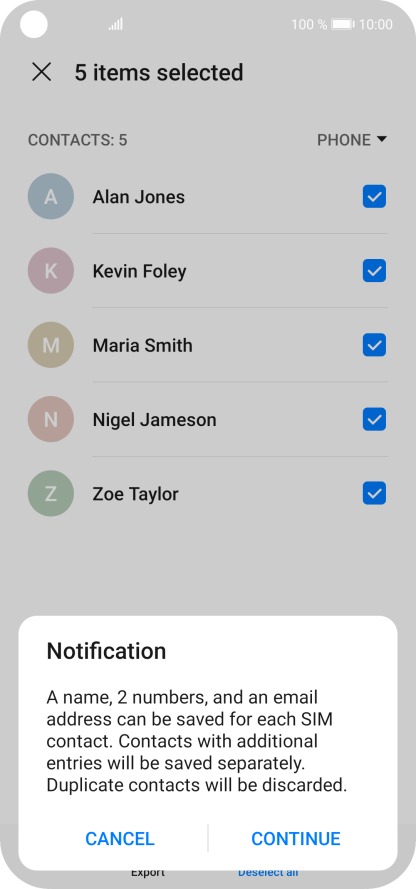Tap CANCEL in the notification dialog
This screenshot has width=416, height=889.
click(x=120, y=839)
